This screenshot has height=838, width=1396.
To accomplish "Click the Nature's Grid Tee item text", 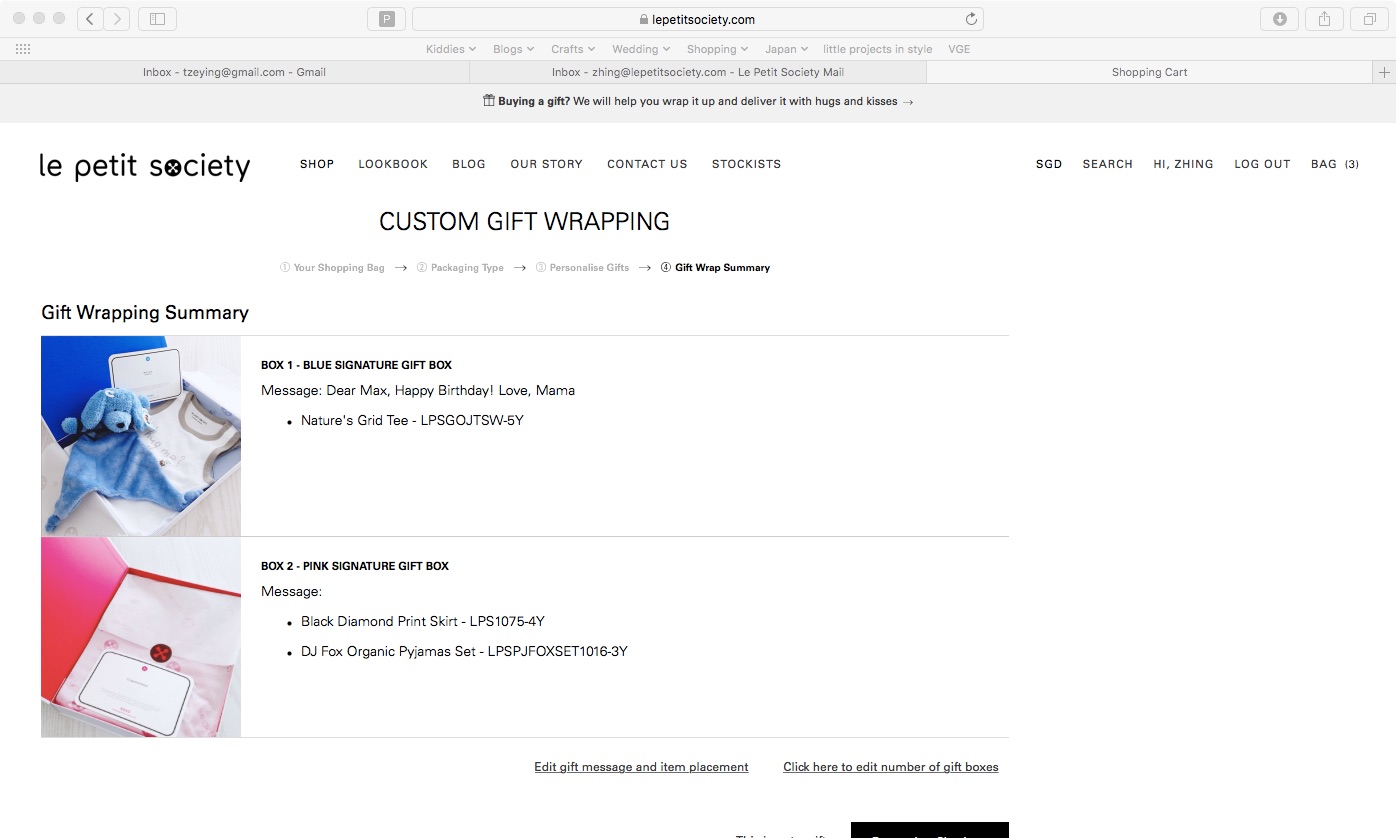I will (412, 421).
